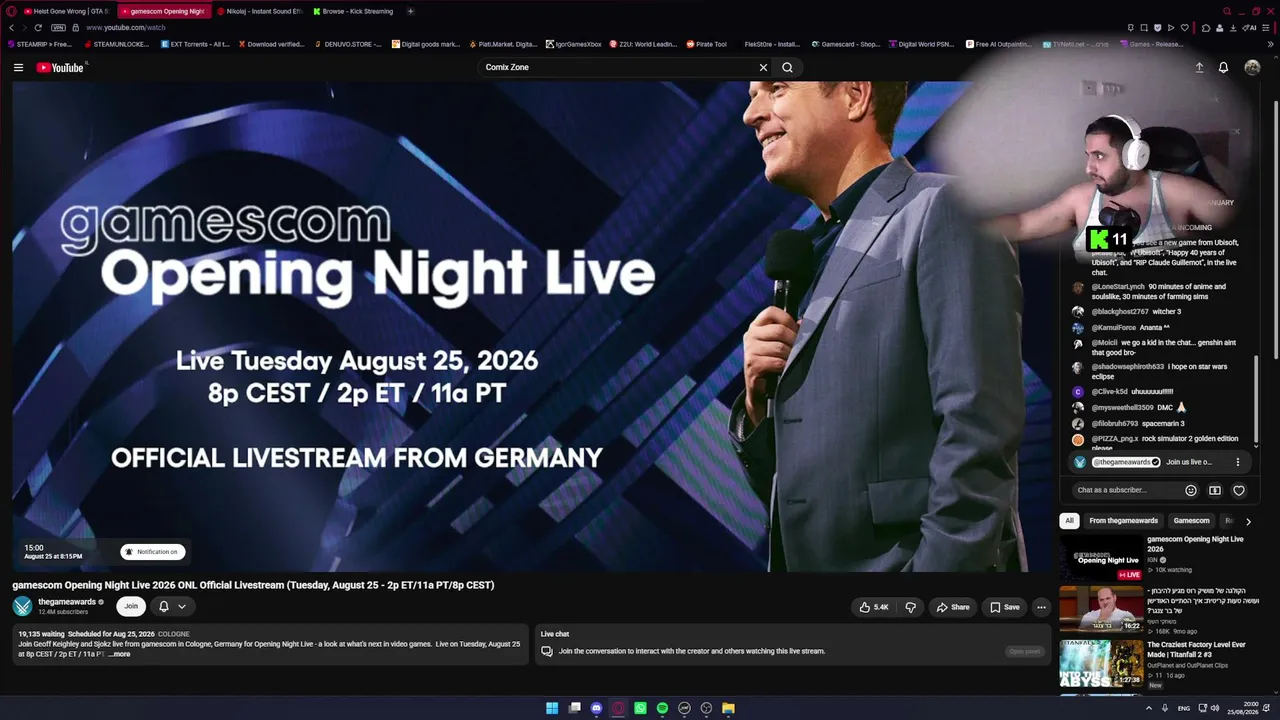Open Spotify from the taskbar
The image size is (1280, 720).
pos(662,708)
